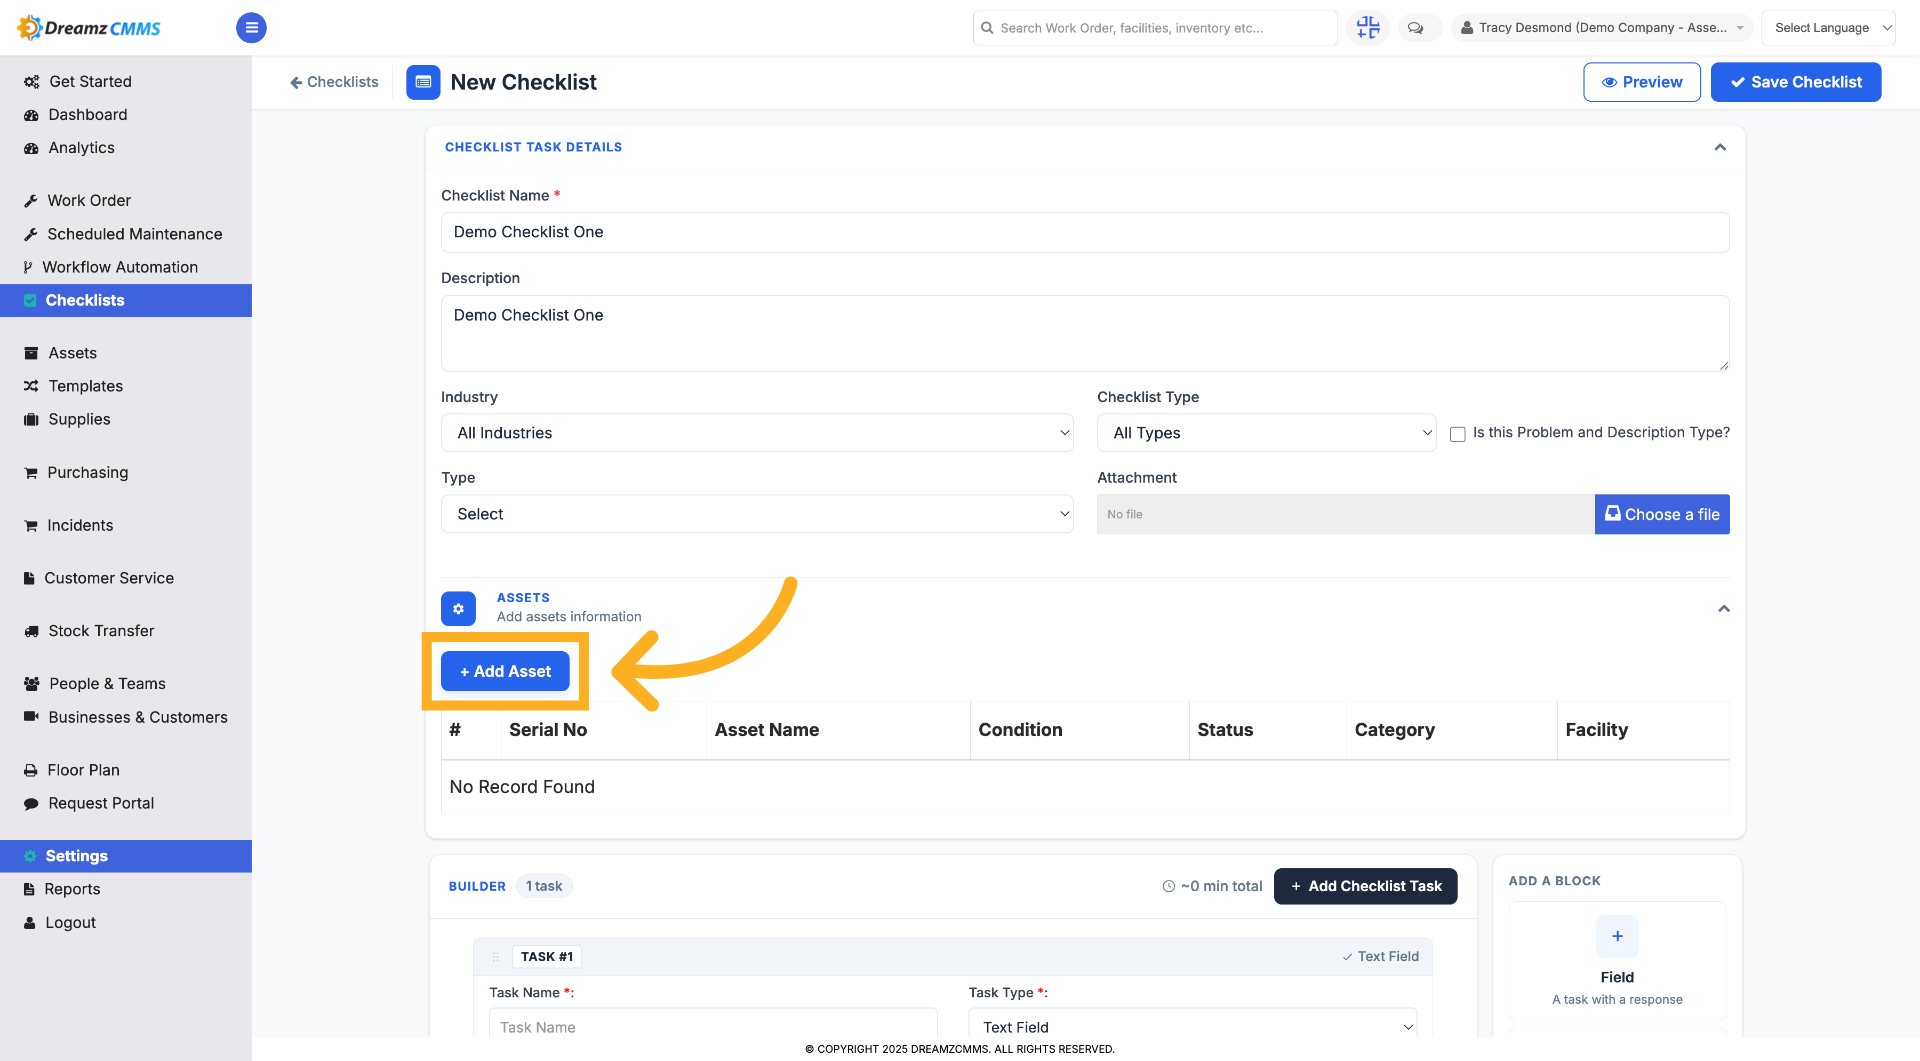Go back to Checklists link
Image resolution: width=1920 pixels, height=1061 pixels.
[334, 82]
